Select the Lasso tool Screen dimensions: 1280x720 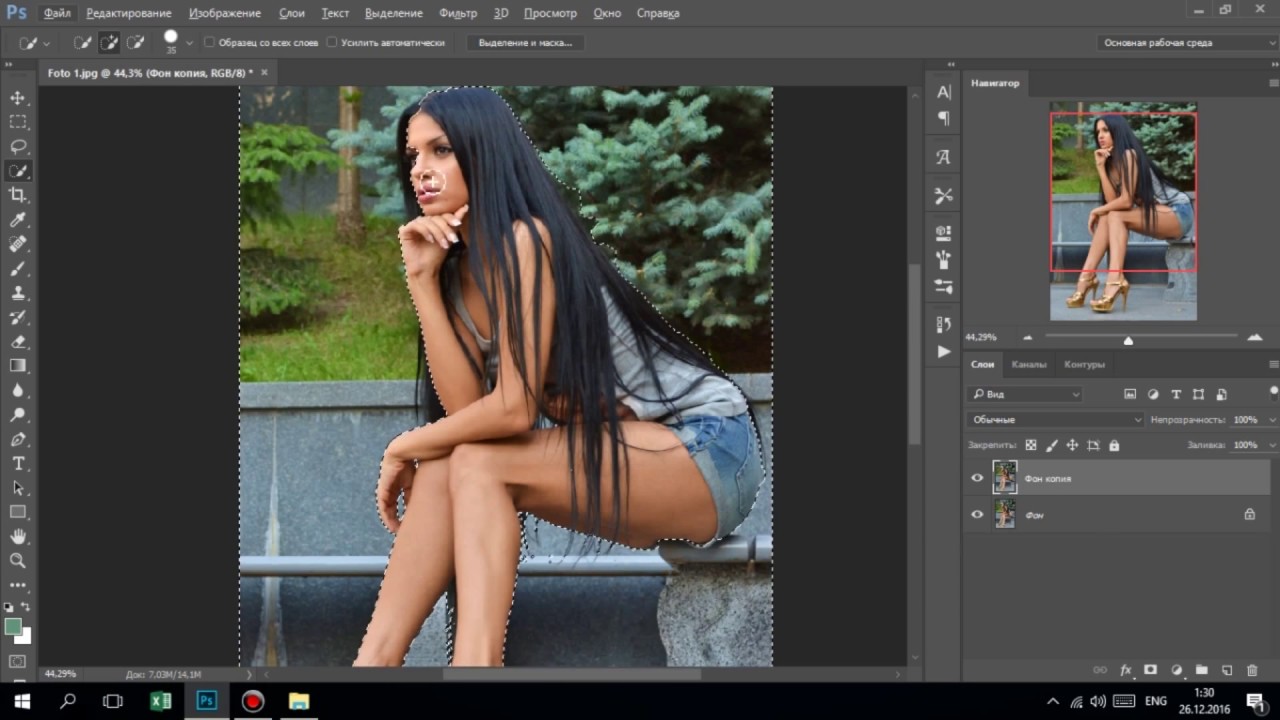tap(18, 146)
